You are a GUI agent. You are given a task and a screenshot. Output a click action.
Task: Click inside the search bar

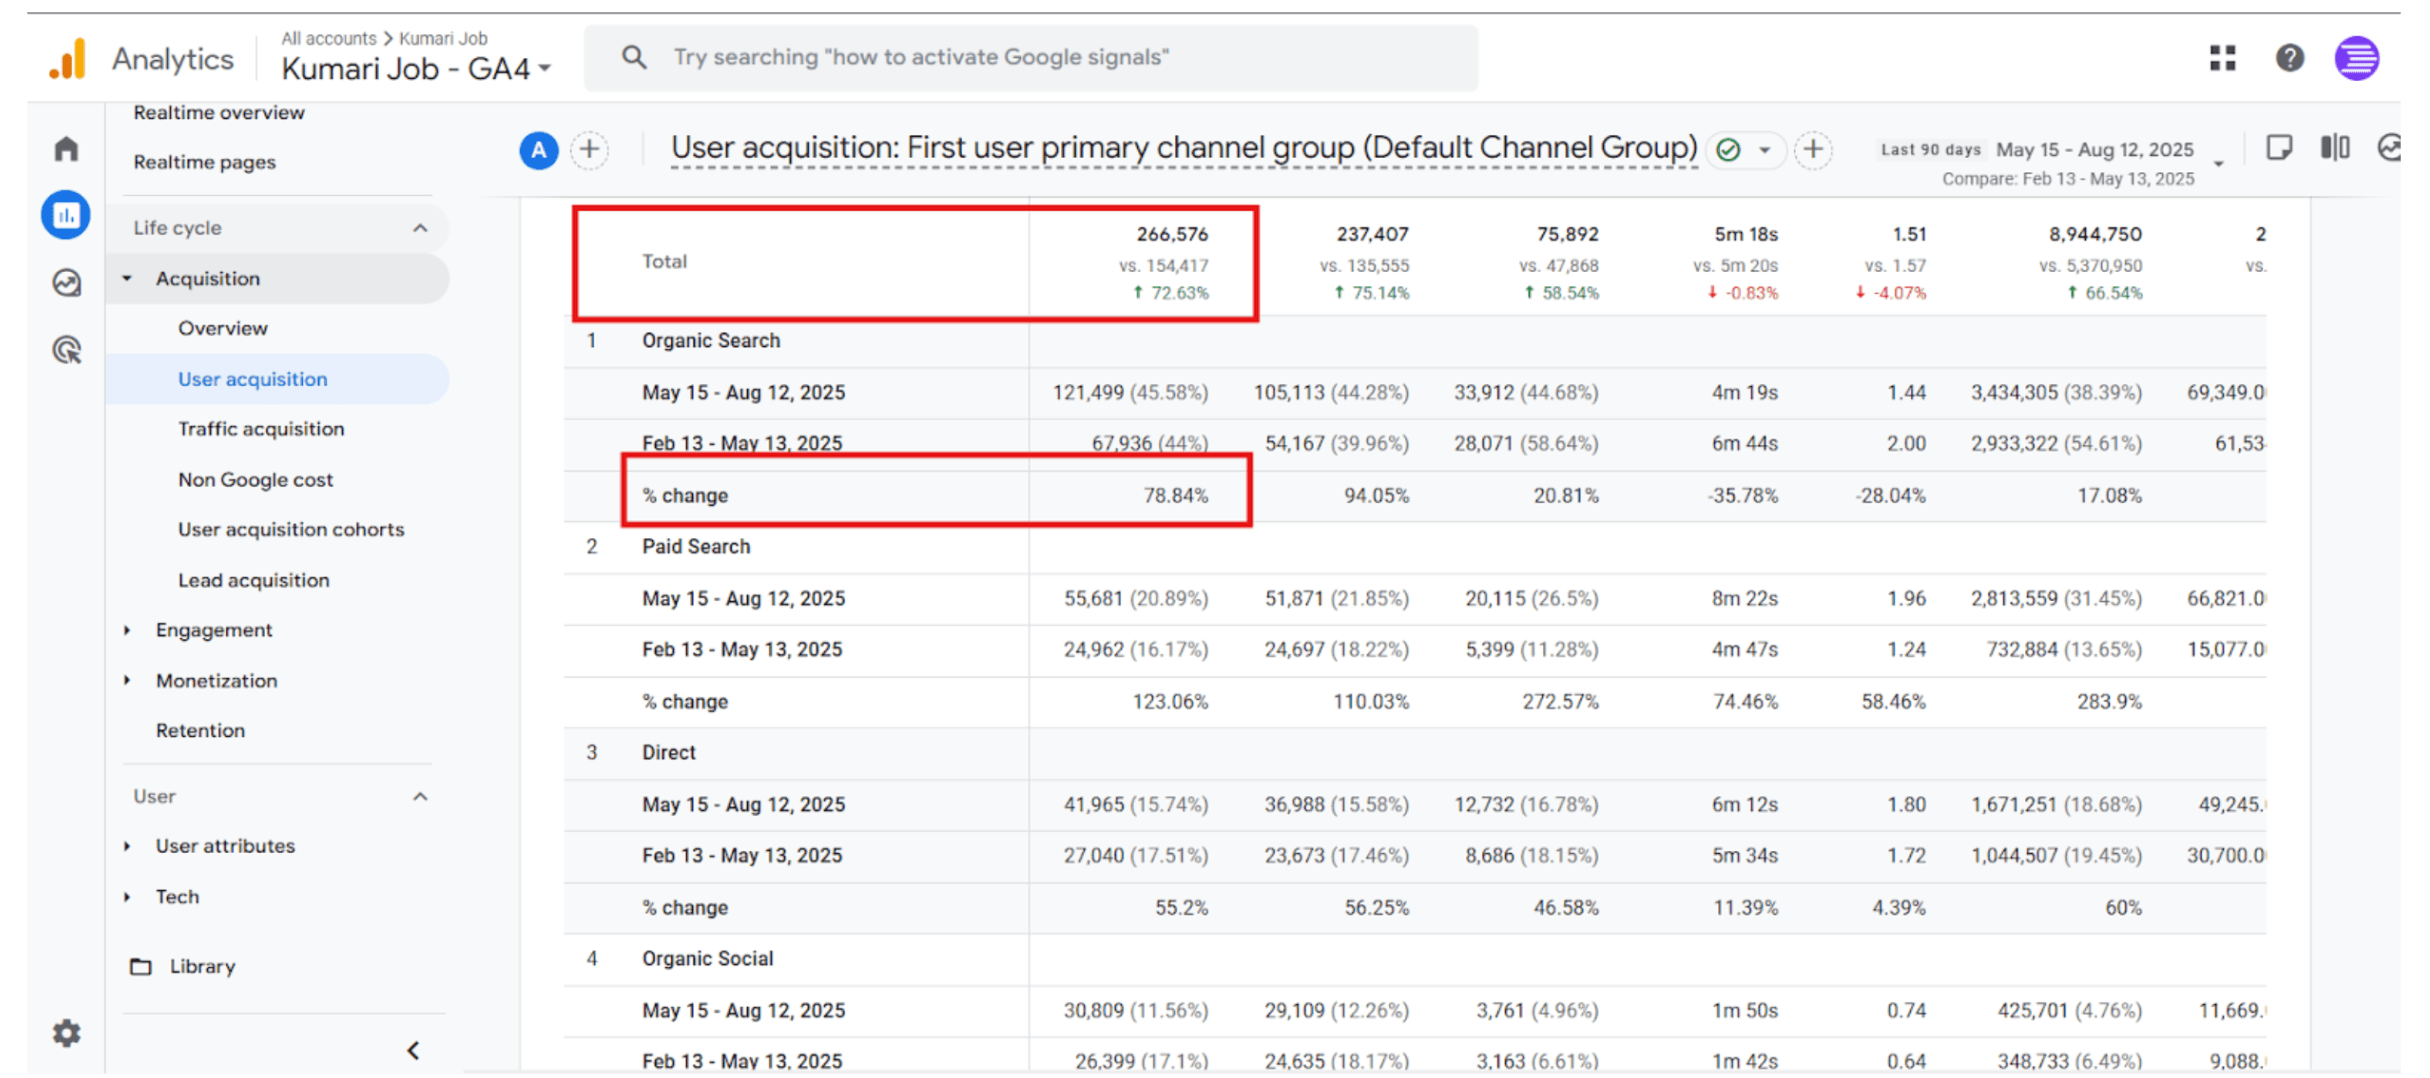tap(1030, 57)
